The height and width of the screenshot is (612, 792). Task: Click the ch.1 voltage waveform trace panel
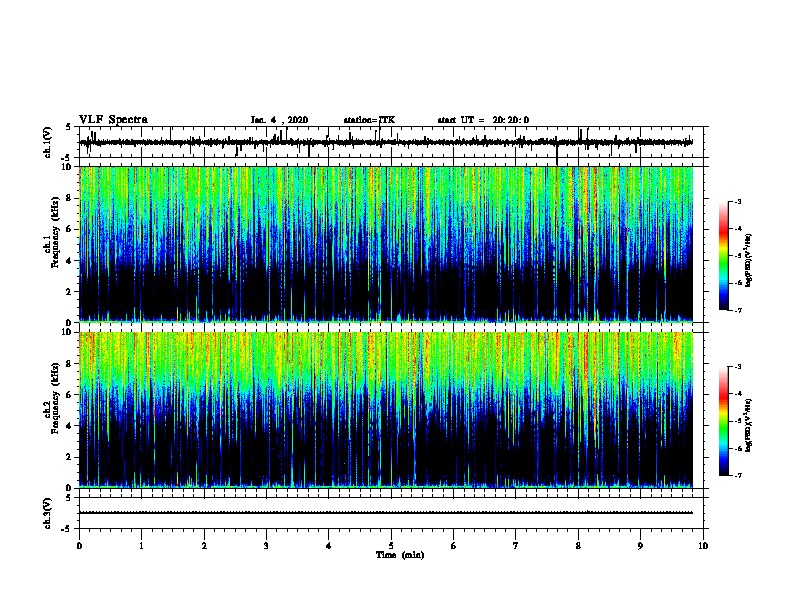tap(391, 142)
